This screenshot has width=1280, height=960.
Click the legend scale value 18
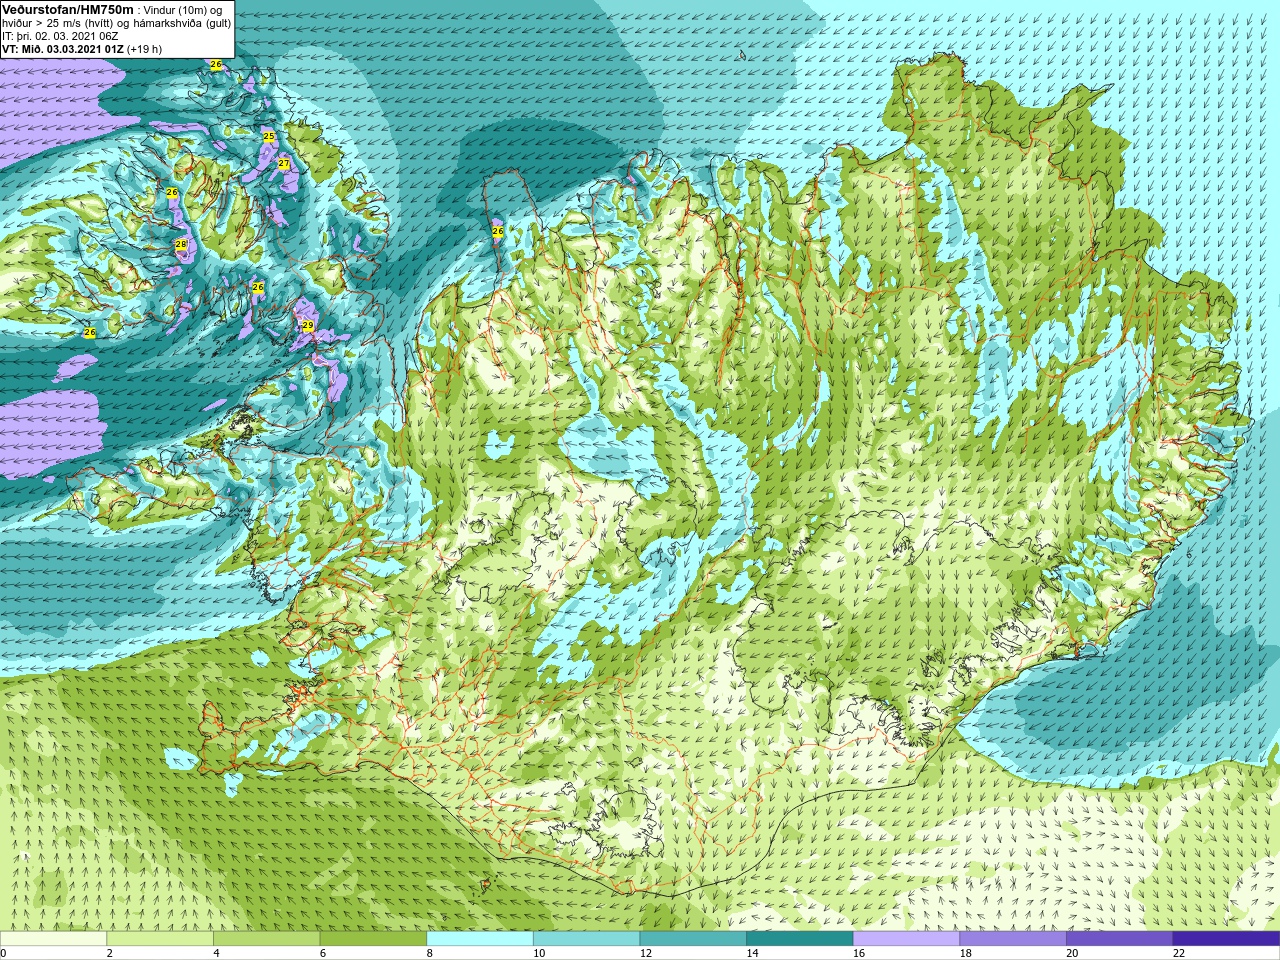pos(966,953)
